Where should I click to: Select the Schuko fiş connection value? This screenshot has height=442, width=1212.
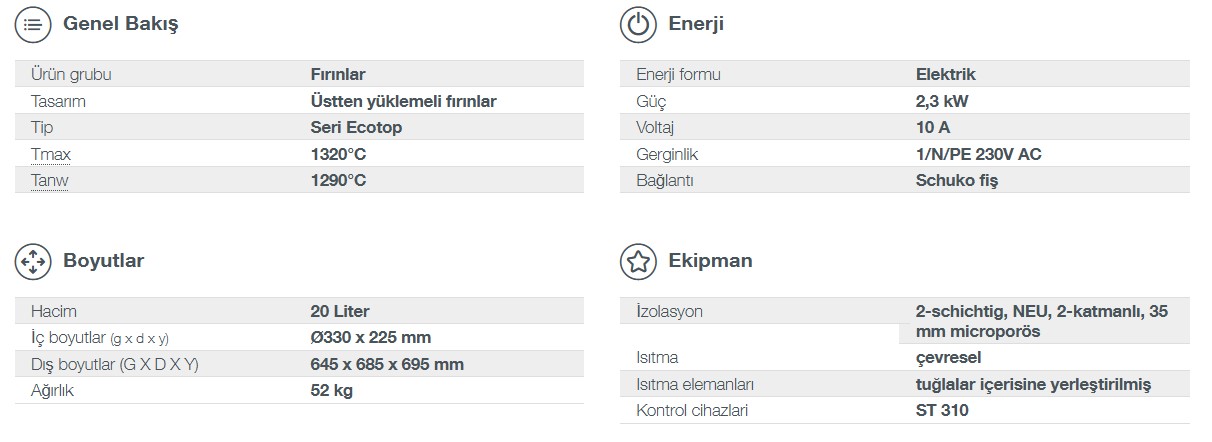coord(957,181)
